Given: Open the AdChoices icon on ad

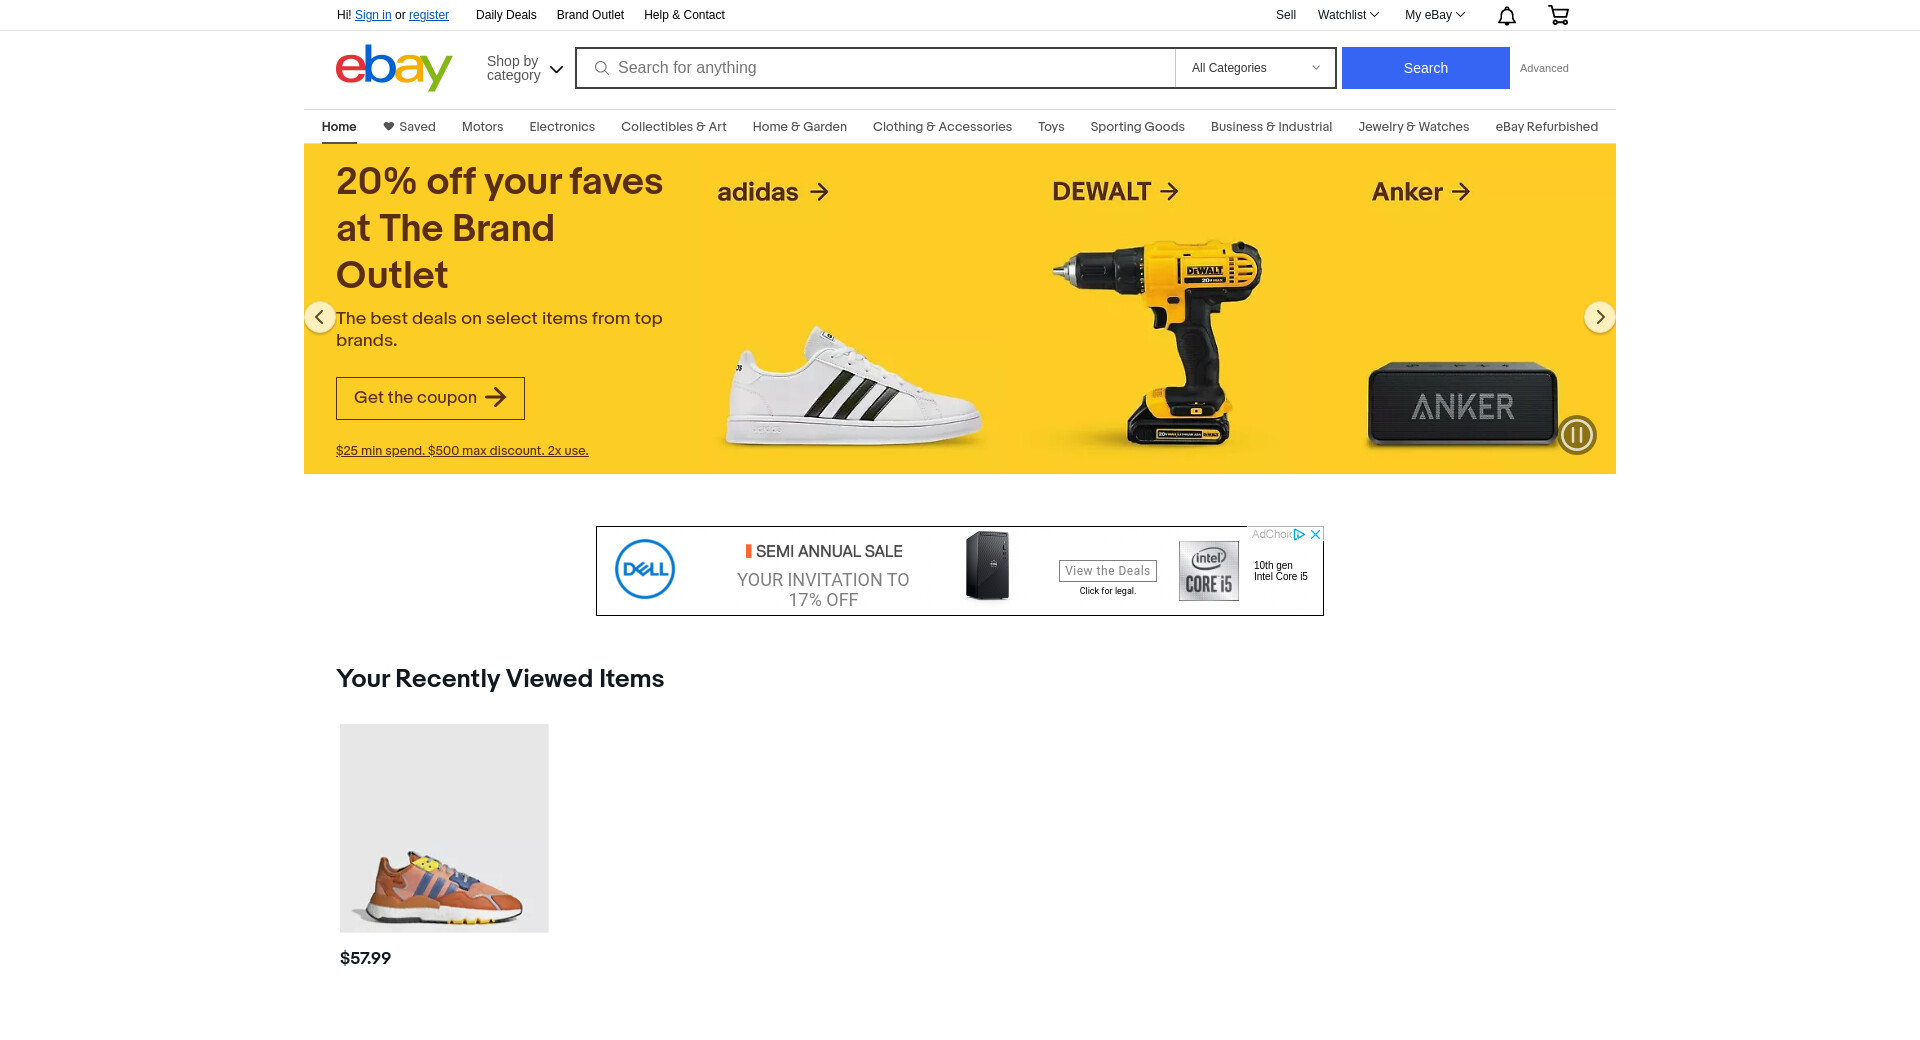Looking at the screenshot, I should [x=1299, y=534].
